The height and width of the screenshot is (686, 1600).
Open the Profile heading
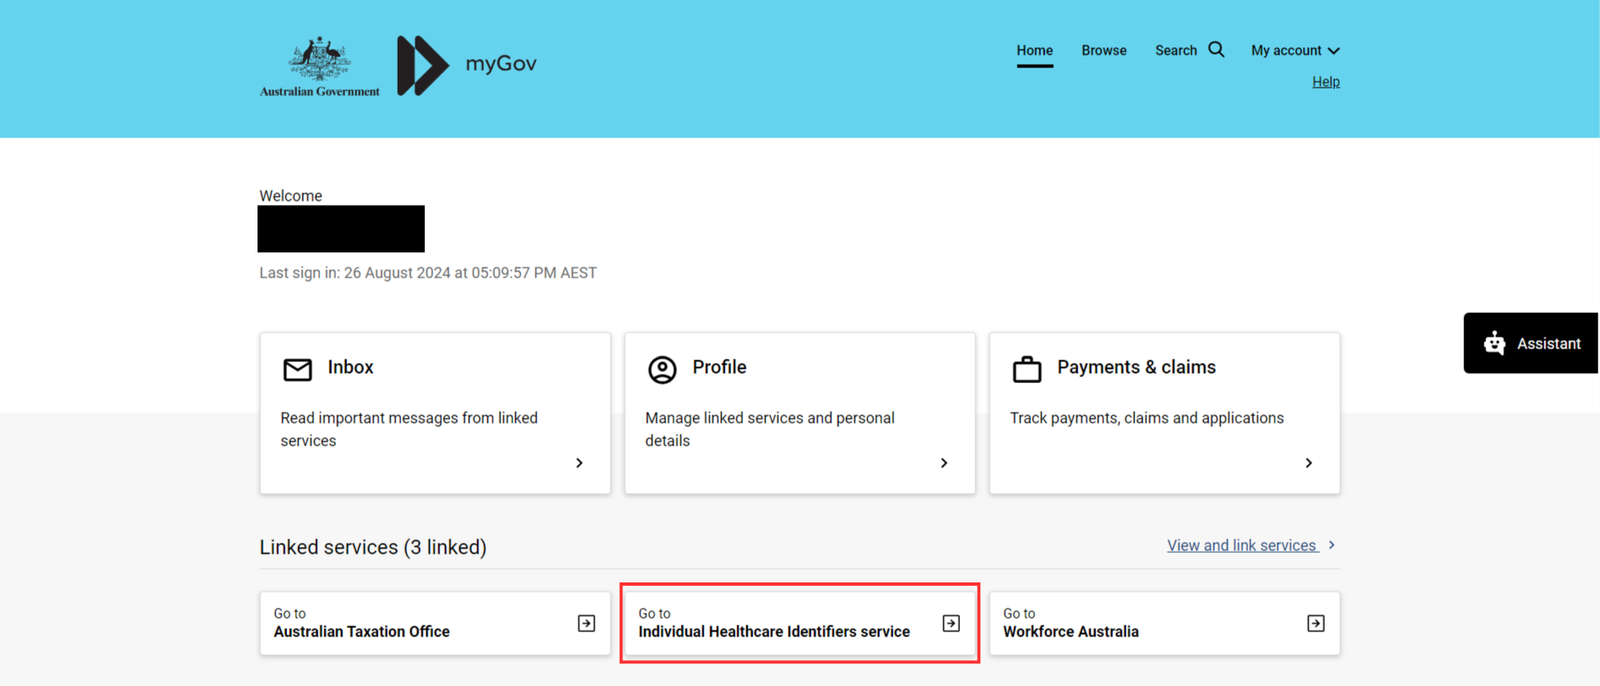tap(719, 367)
